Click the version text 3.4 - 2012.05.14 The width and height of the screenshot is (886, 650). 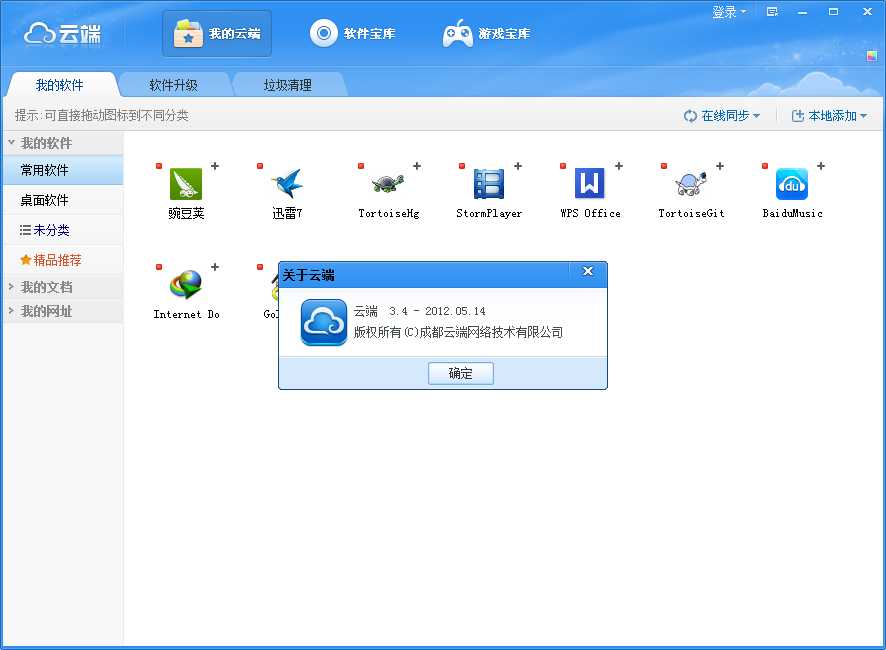click(x=437, y=311)
